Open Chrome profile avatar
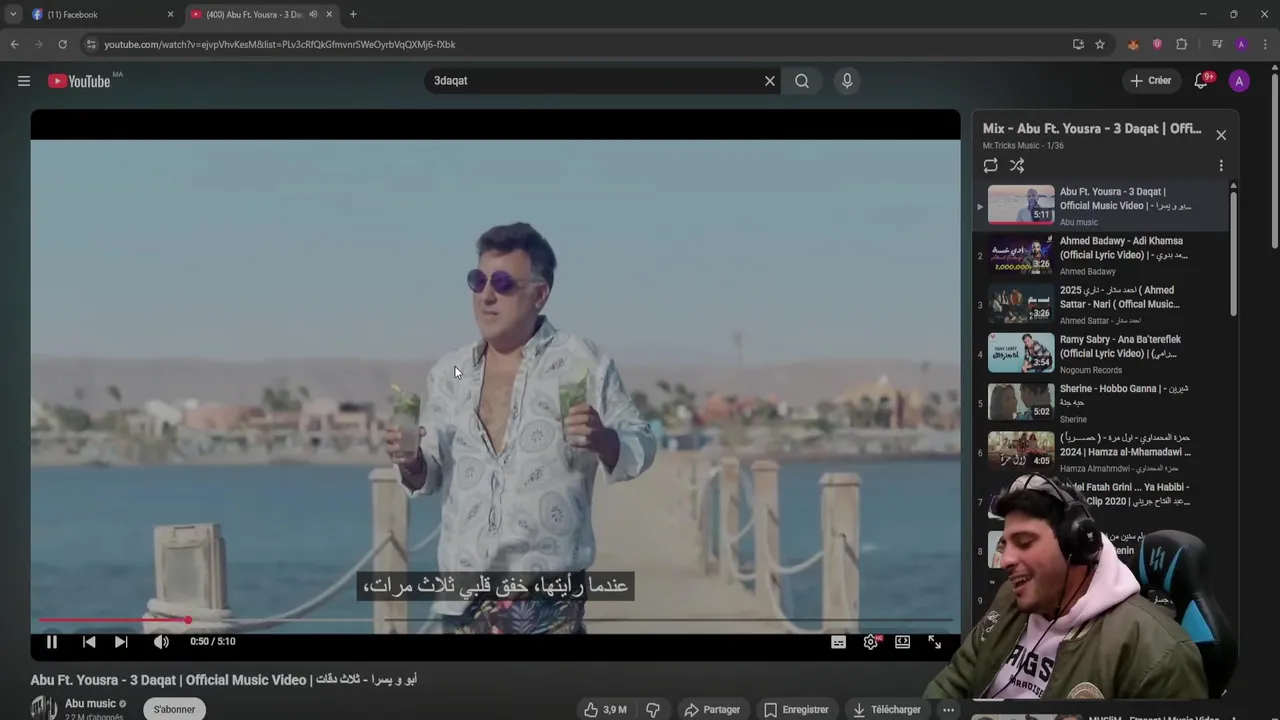 point(1241,44)
